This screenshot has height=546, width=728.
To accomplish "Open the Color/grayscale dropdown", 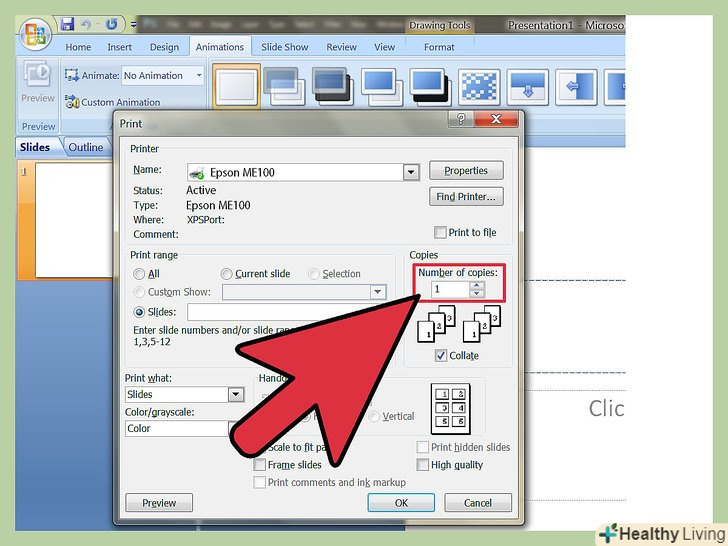I will tap(234, 429).
